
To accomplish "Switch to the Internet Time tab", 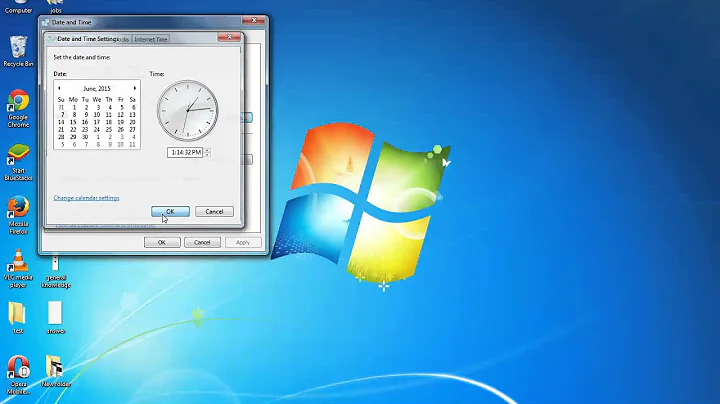I will (151, 39).
